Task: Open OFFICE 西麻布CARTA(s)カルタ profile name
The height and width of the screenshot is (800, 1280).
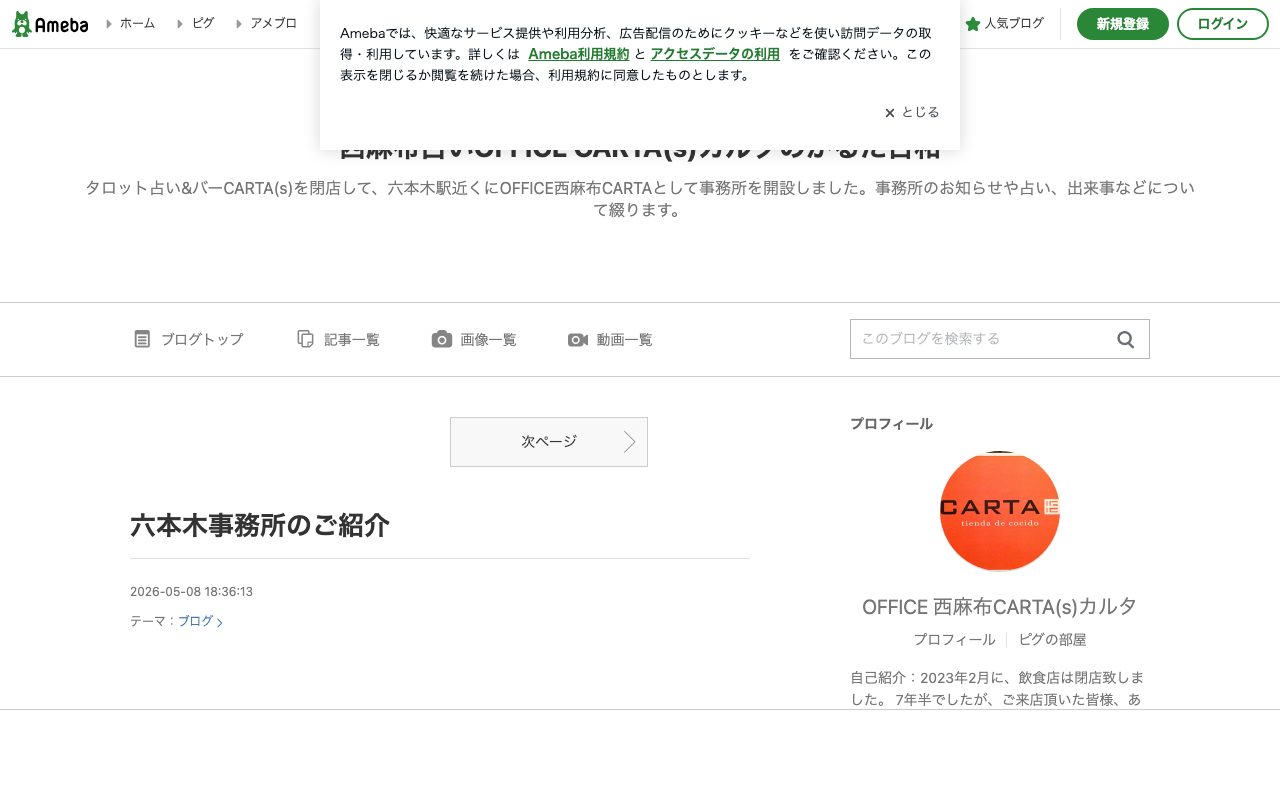Action: coord(1000,606)
